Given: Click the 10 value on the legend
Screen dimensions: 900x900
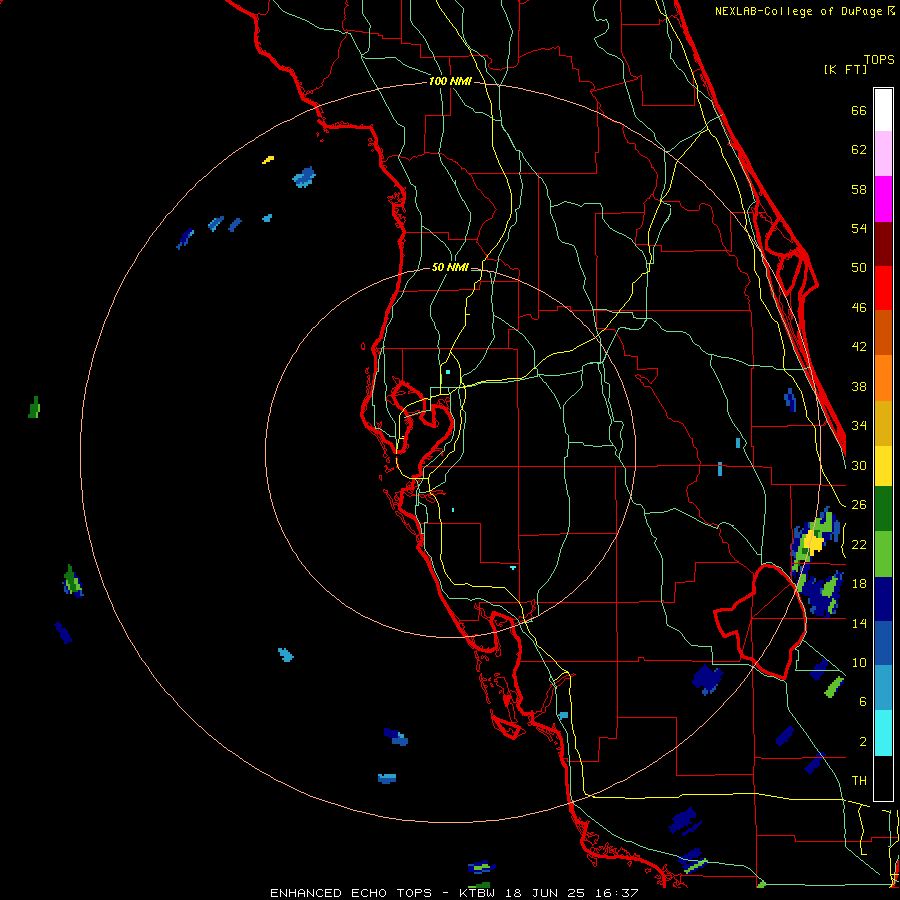Looking at the screenshot, I should coord(859,662).
